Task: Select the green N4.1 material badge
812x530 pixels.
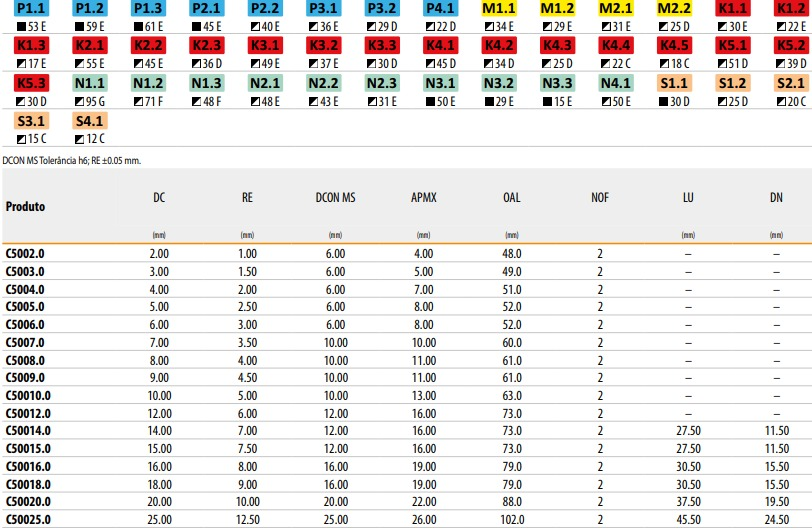Action: (x=615, y=84)
